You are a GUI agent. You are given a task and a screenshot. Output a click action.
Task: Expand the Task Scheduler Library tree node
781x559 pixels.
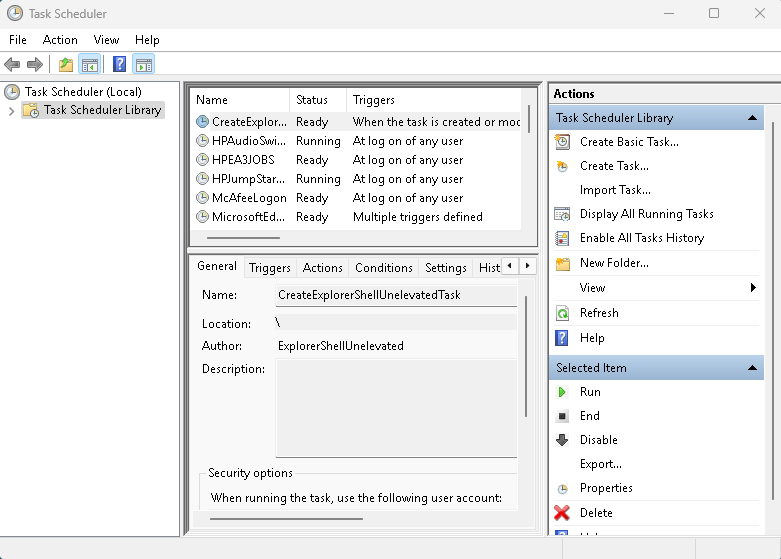pyautogui.click(x=11, y=111)
